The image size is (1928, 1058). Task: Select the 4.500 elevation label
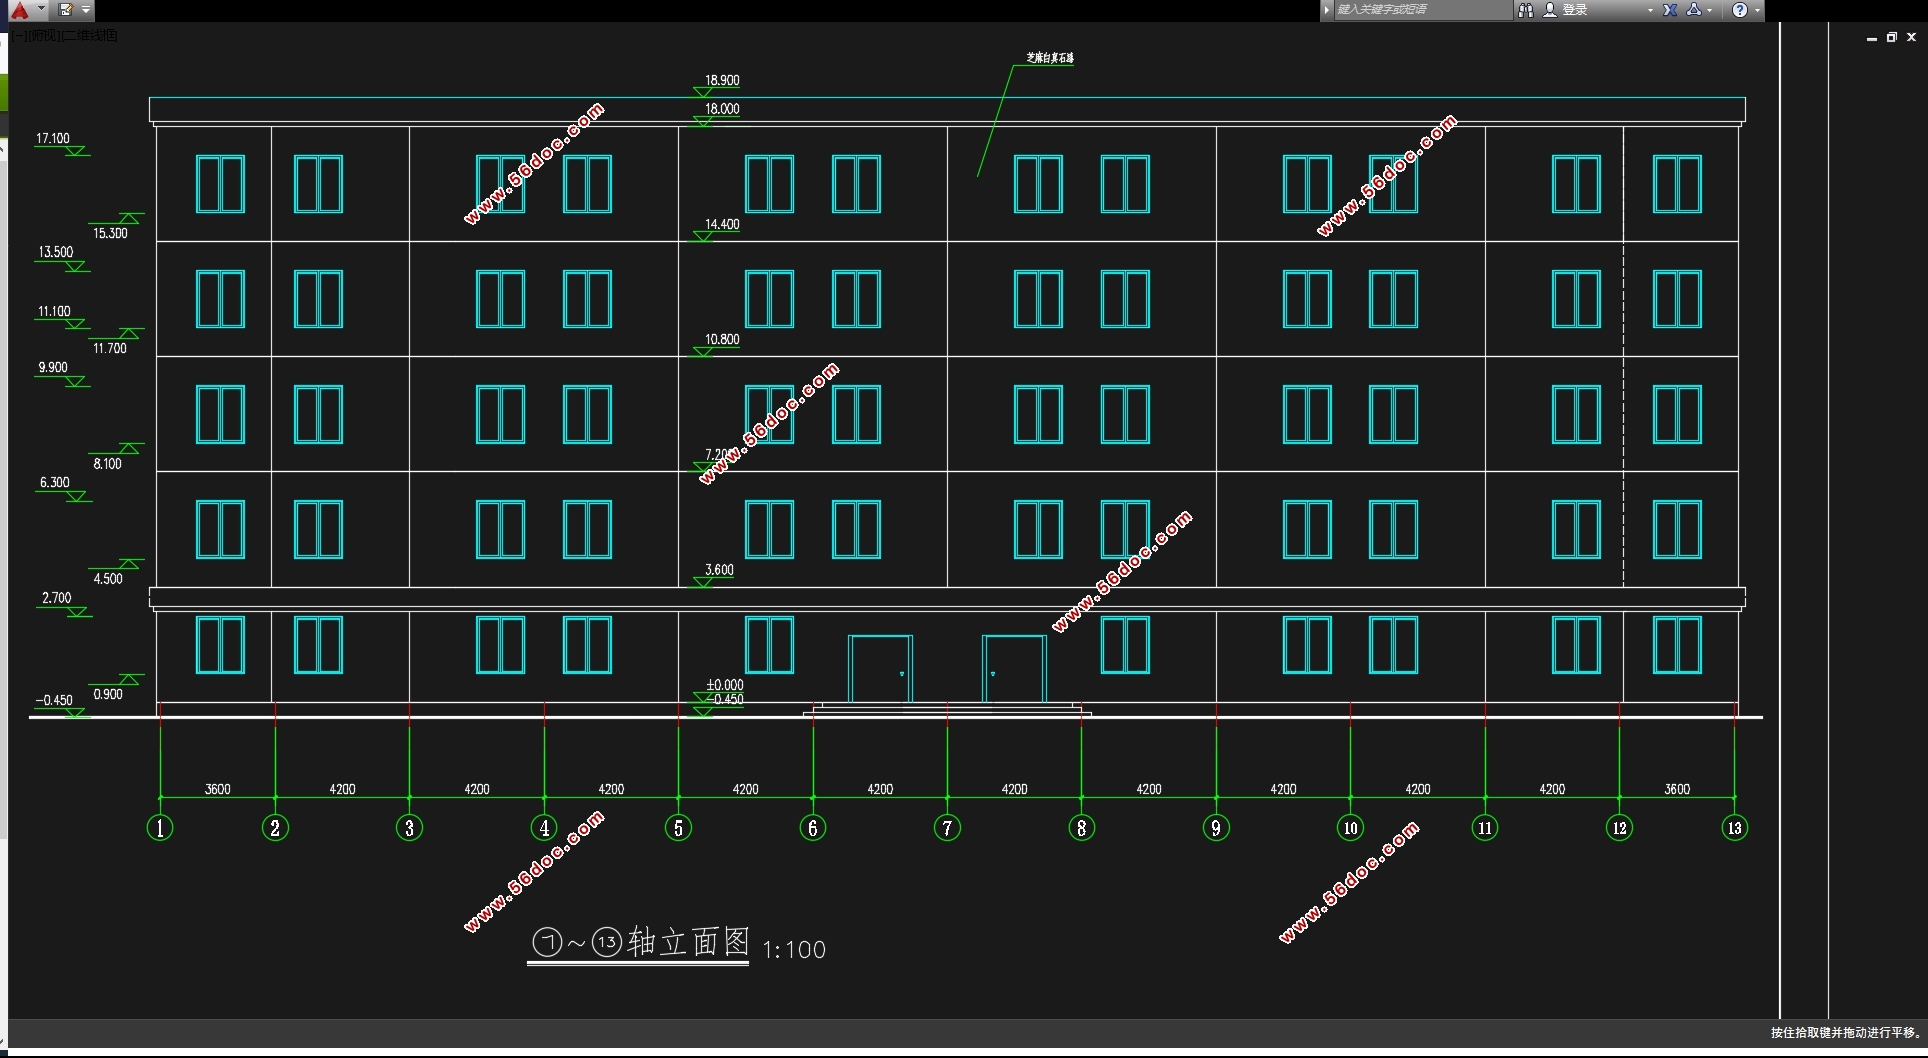coord(108,578)
